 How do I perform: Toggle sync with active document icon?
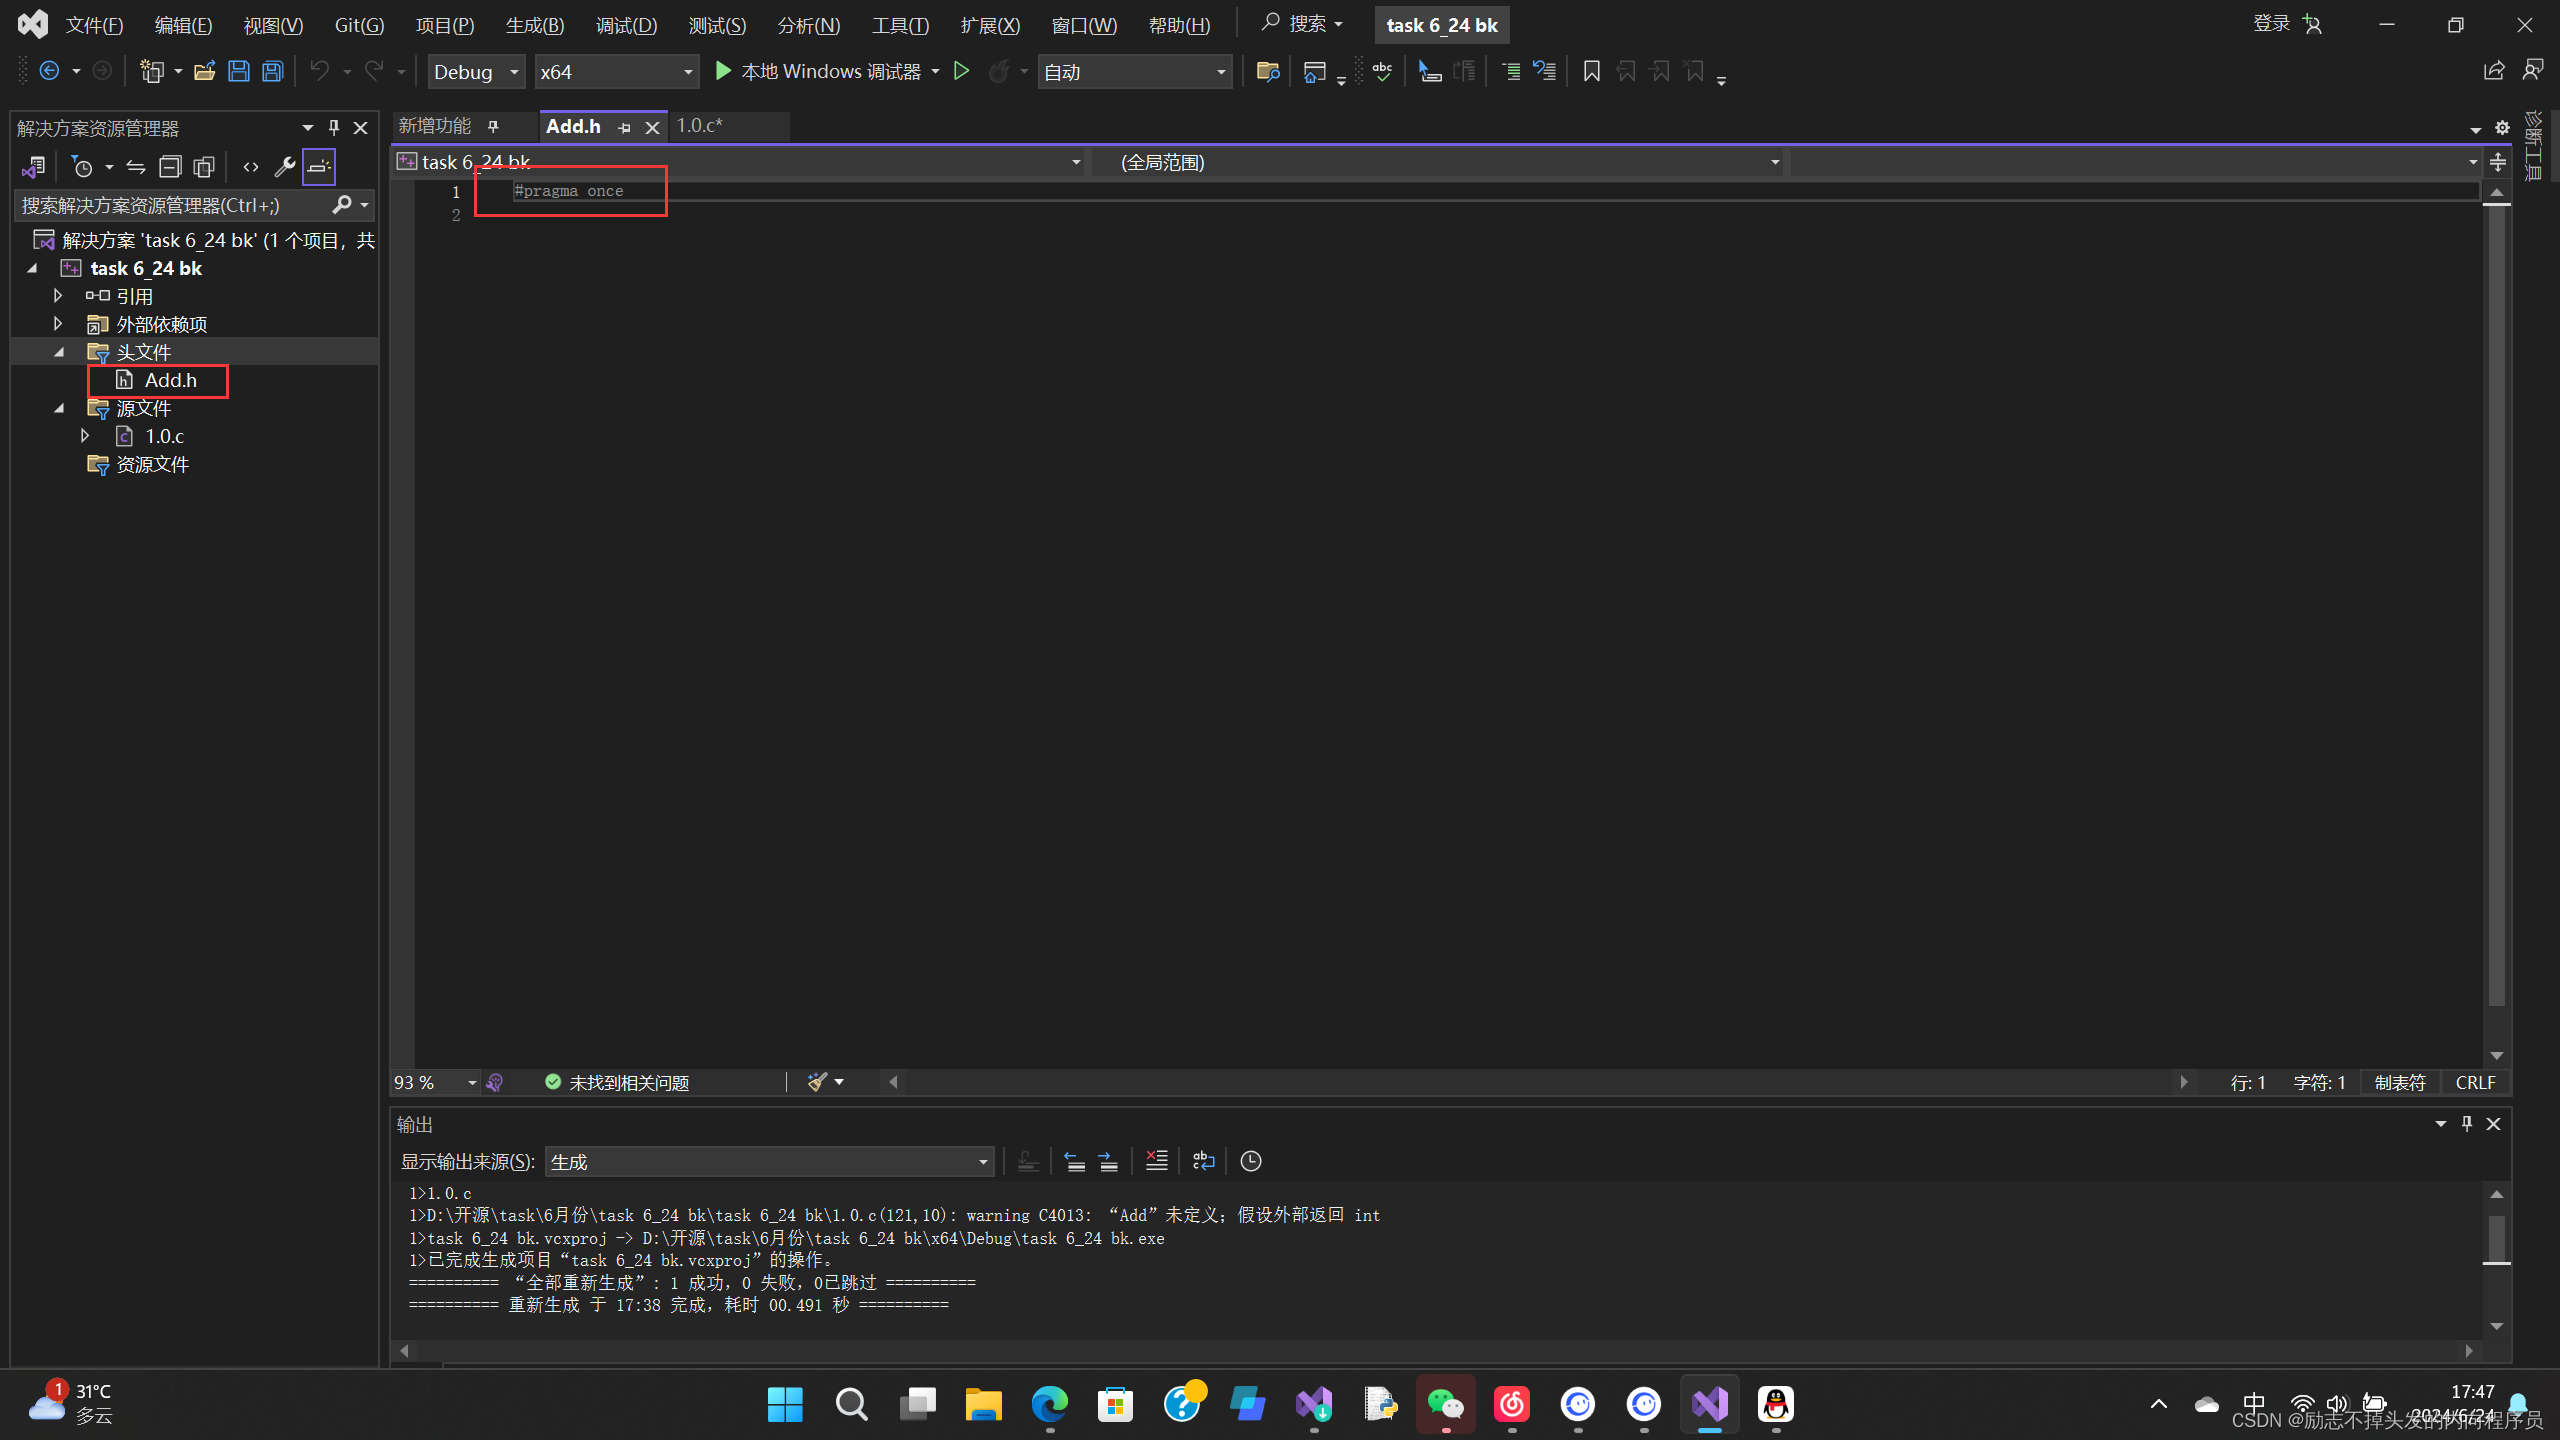pos(136,167)
